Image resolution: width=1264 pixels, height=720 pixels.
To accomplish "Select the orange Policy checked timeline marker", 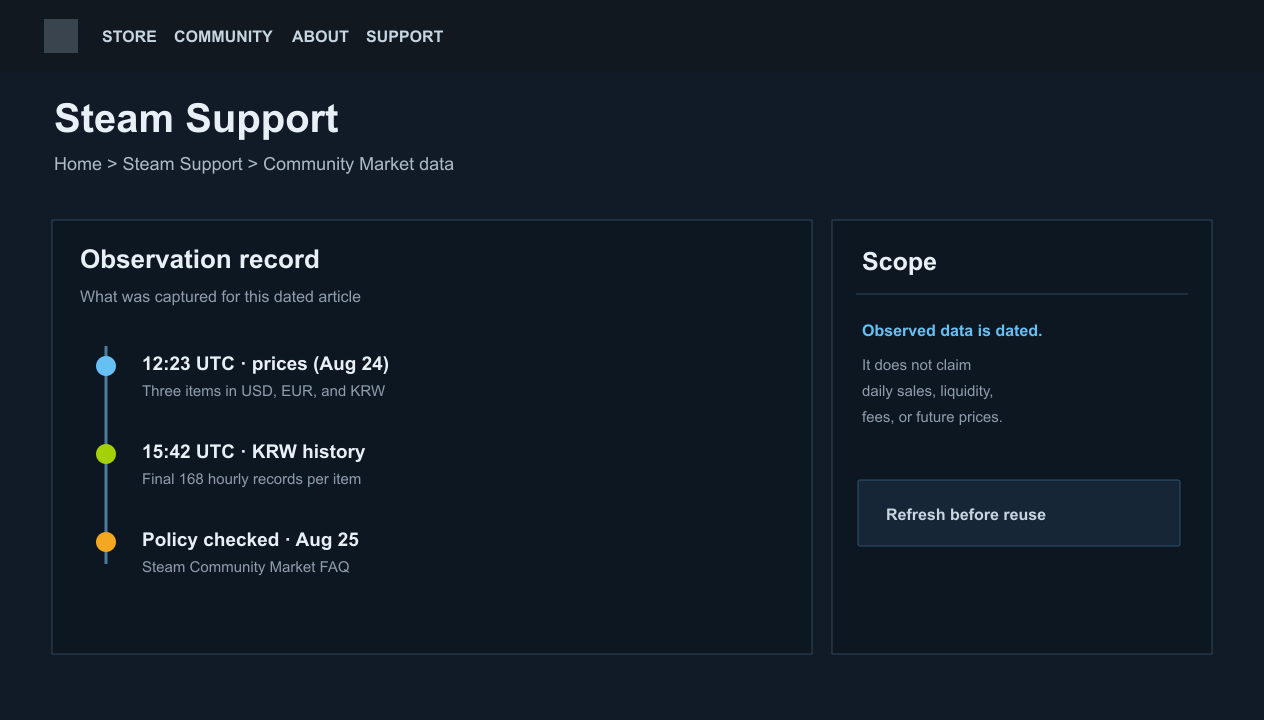I will click(106, 542).
